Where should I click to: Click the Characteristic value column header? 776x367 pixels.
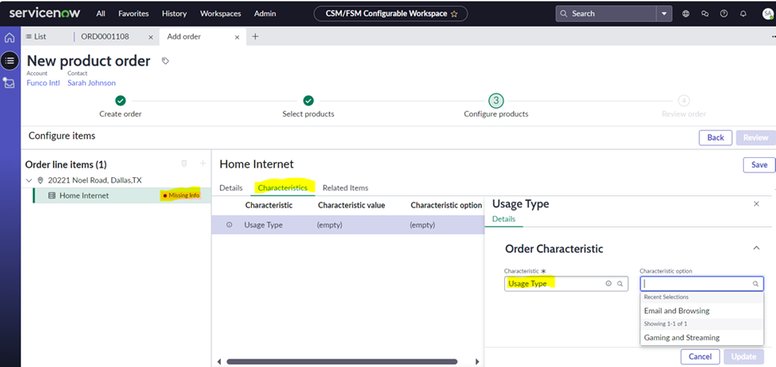[351, 205]
